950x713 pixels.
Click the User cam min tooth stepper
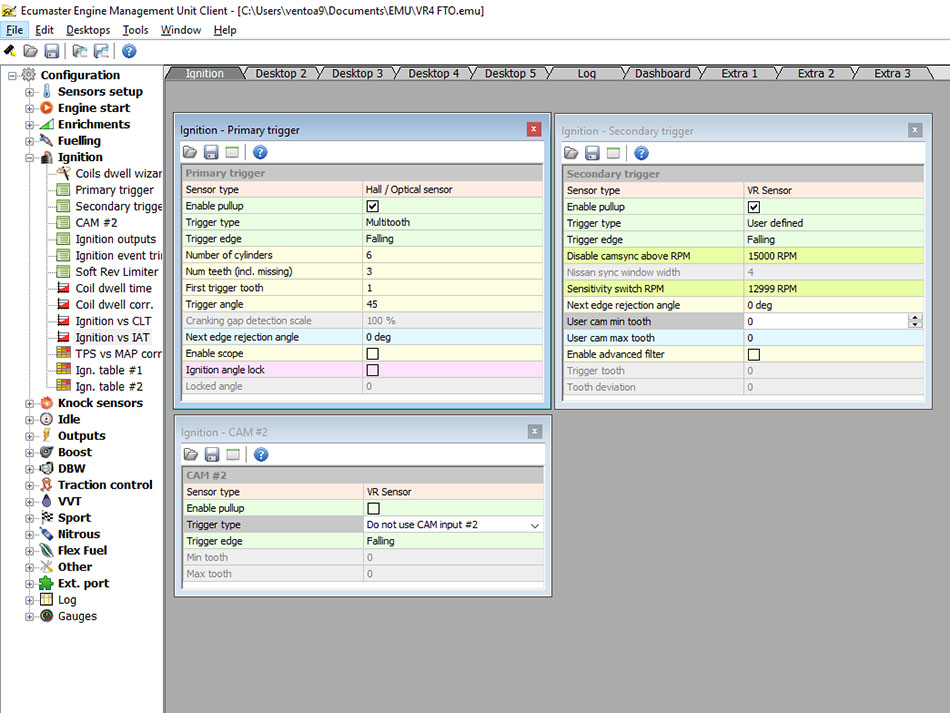[915, 322]
